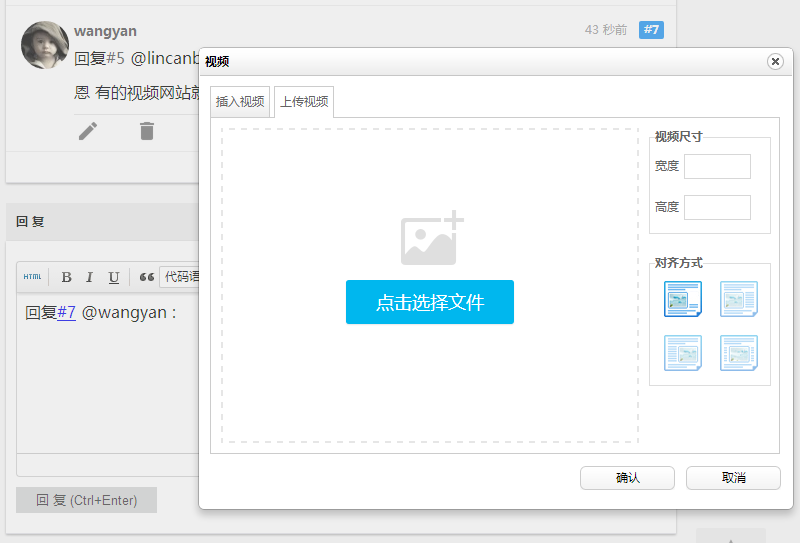Screen dimensions: 800x543
Task: Click the #7 floor badge on wangyan's post
Action: pos(651,30)
